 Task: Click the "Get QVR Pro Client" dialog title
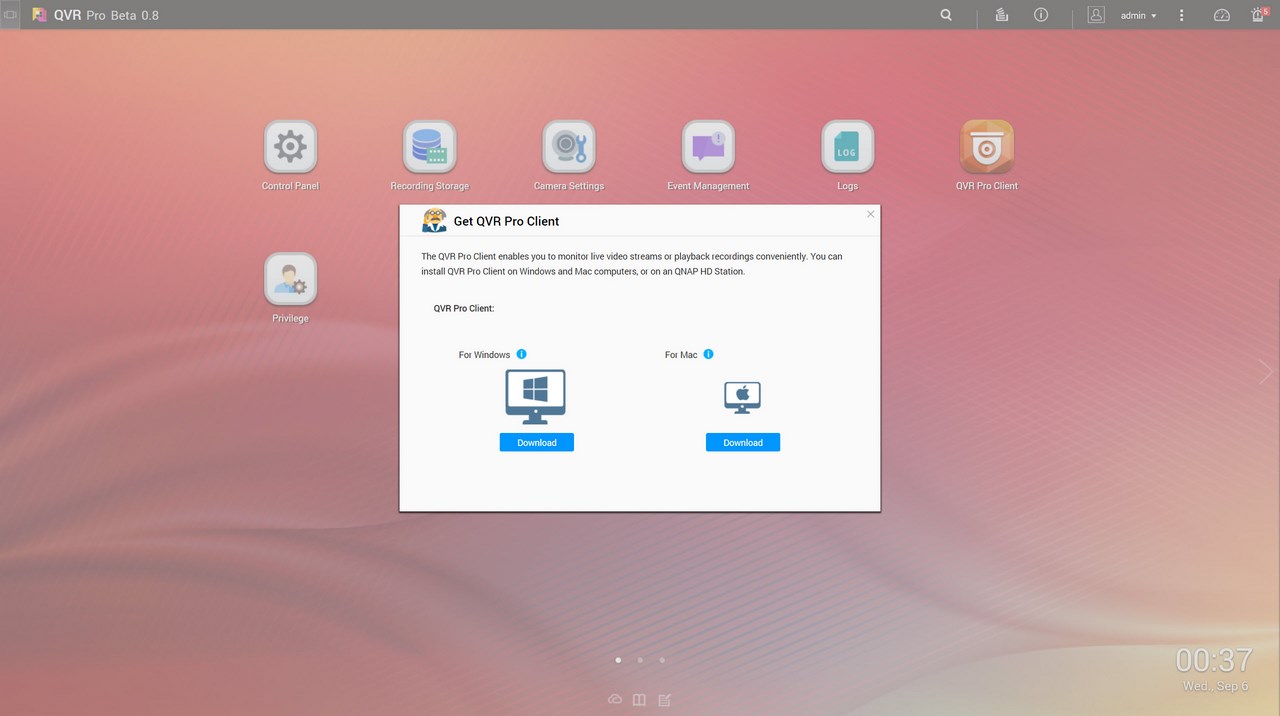(506, 221)
